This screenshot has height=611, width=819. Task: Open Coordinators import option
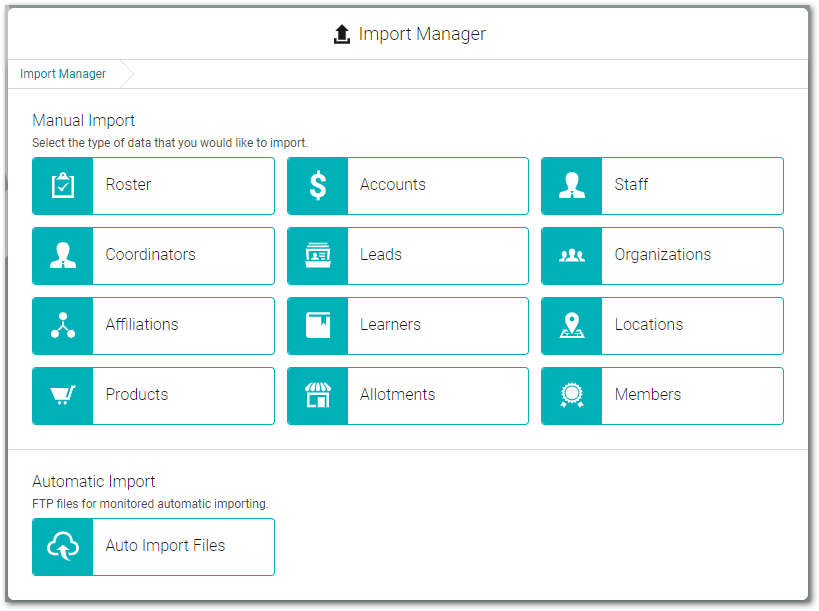point(153,255)
